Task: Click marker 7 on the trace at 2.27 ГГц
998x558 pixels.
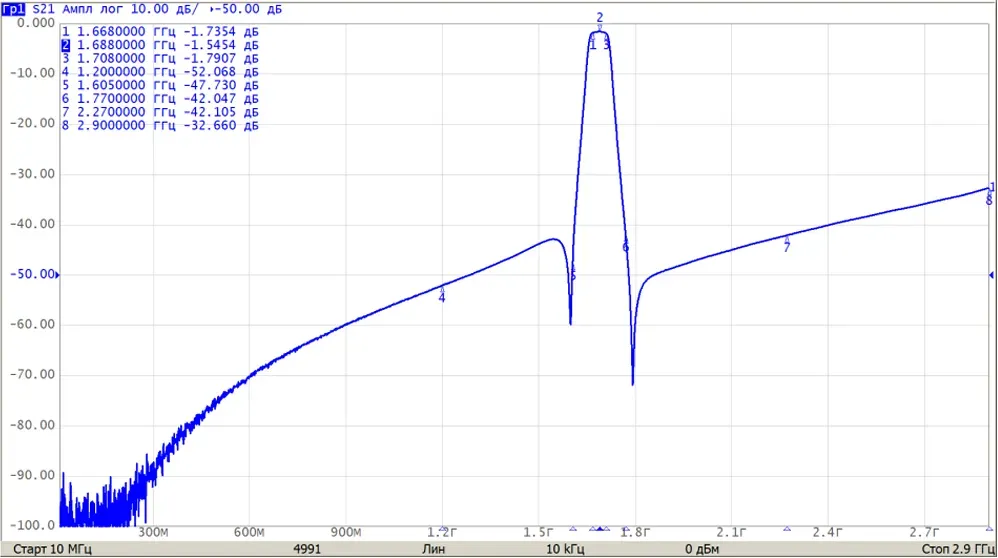Action: tap(787, 244)
